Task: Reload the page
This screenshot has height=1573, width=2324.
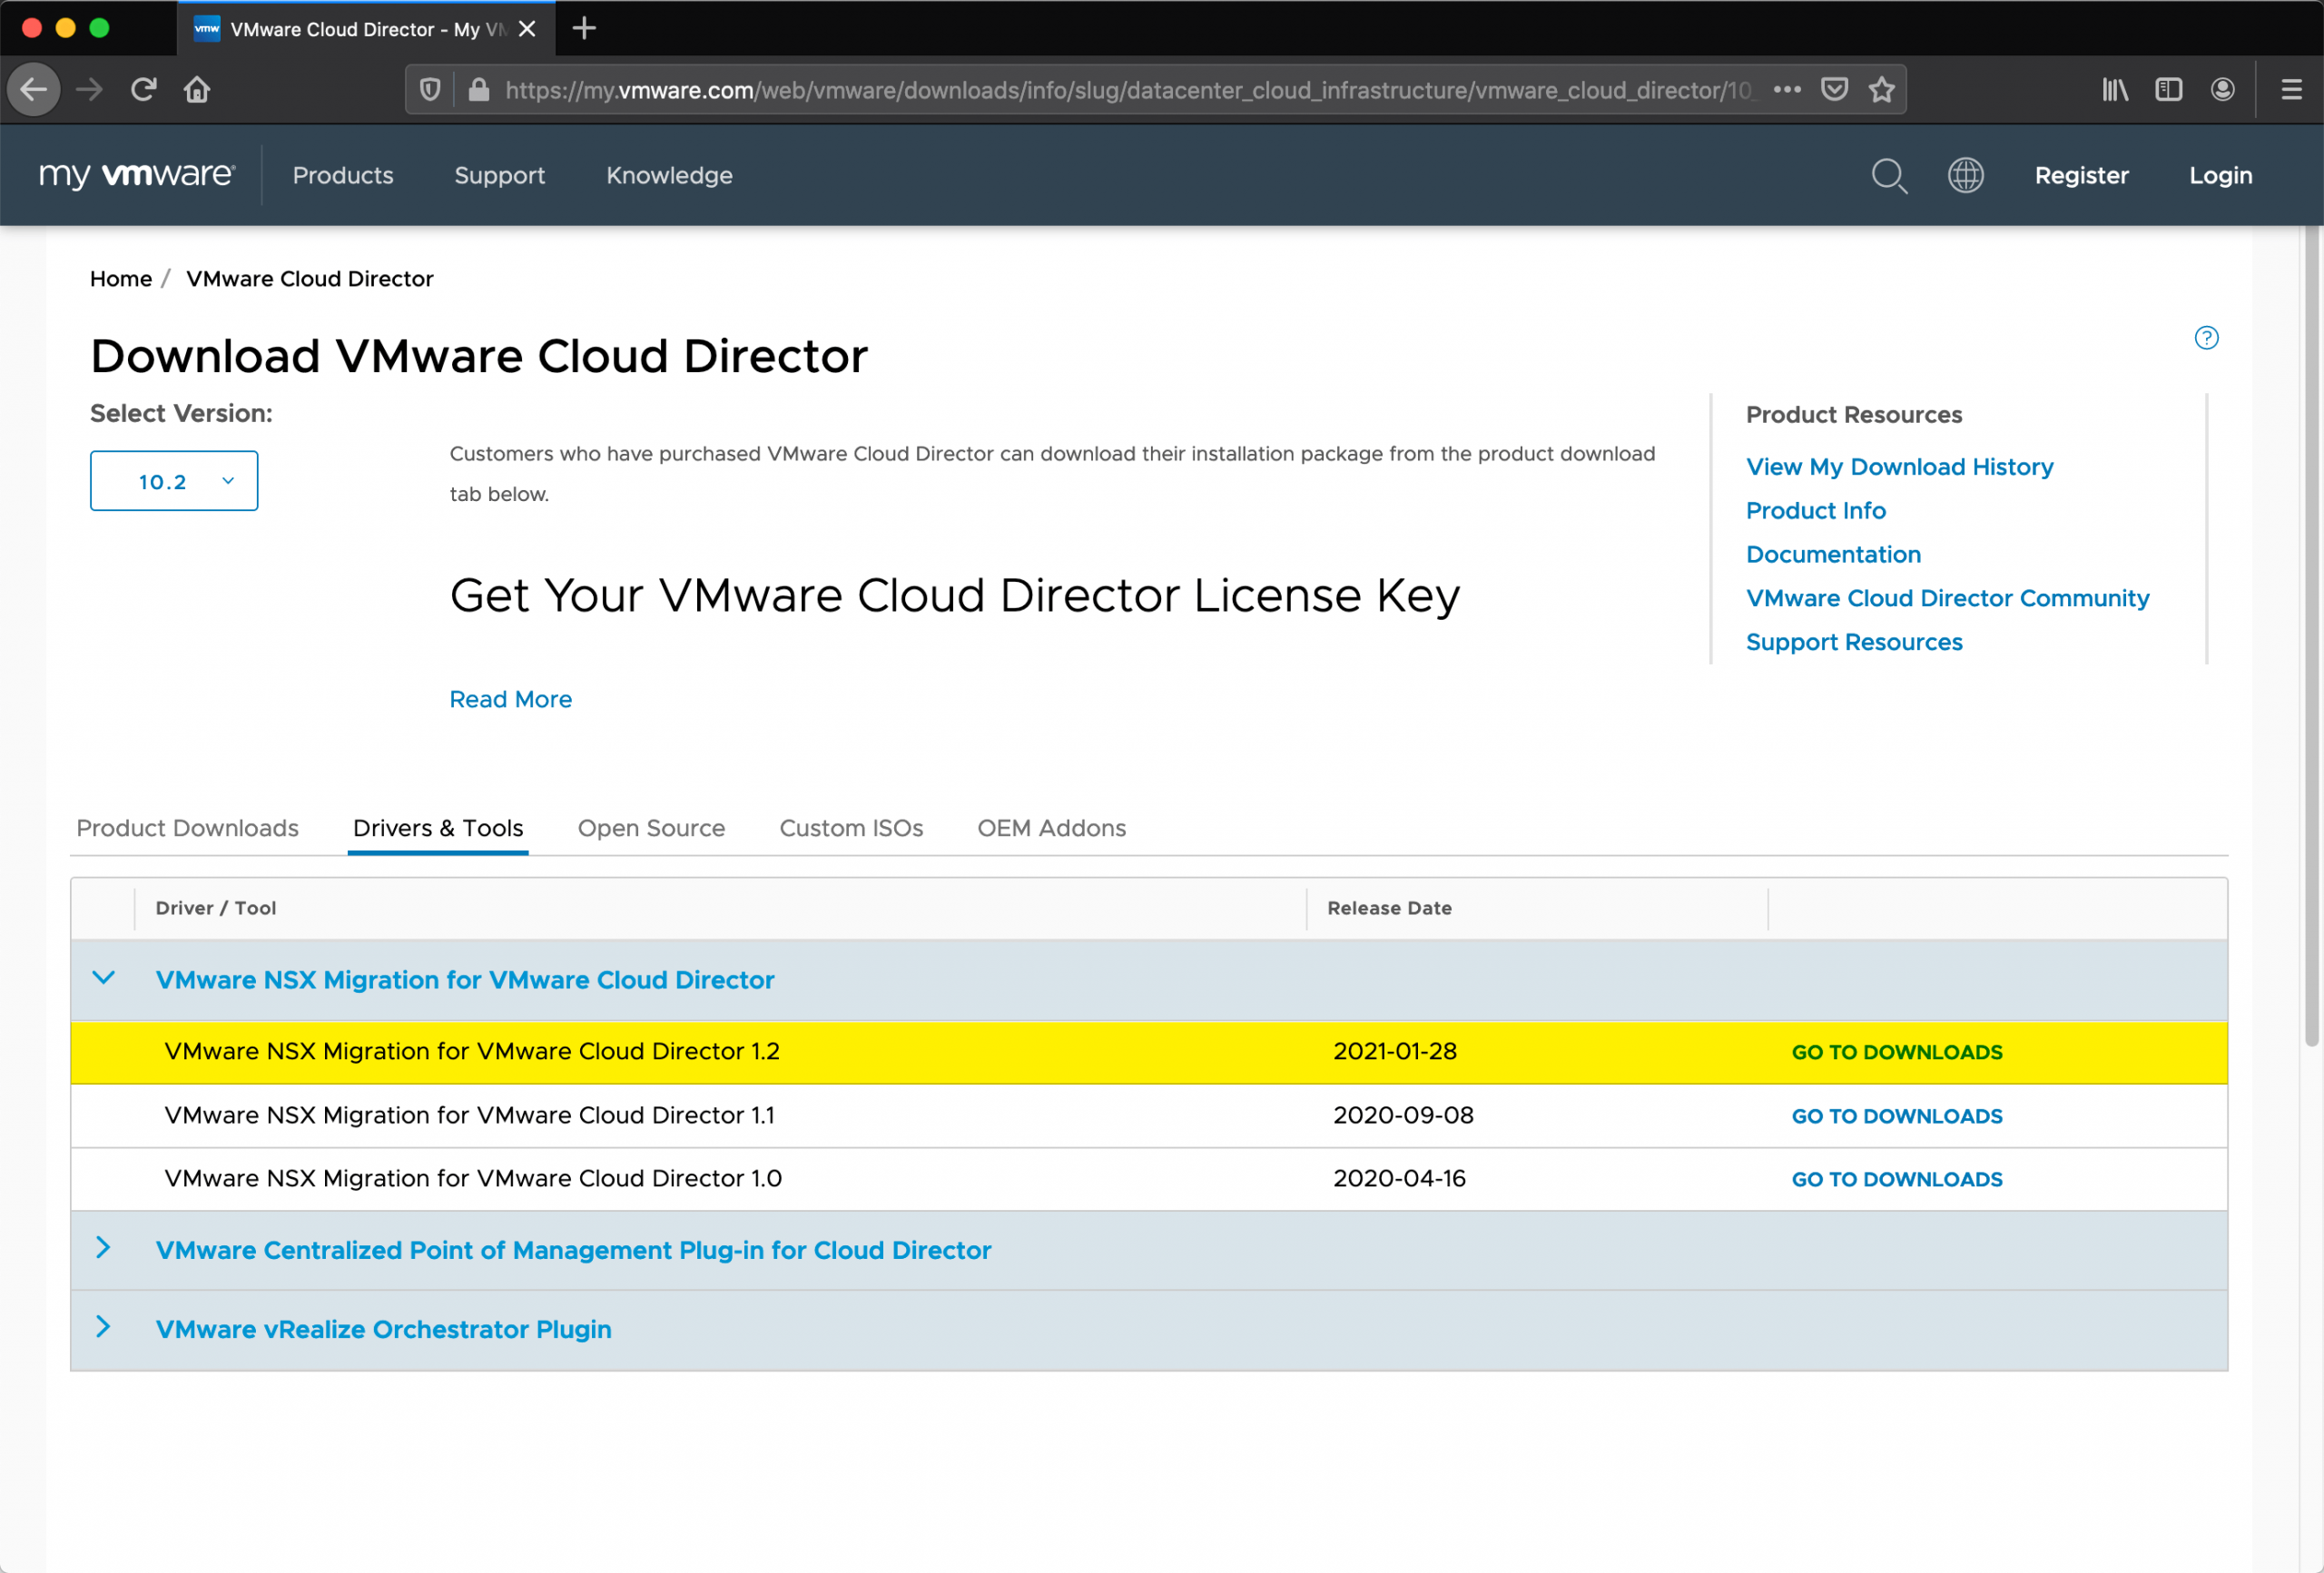Action: (x=143, y=90)
